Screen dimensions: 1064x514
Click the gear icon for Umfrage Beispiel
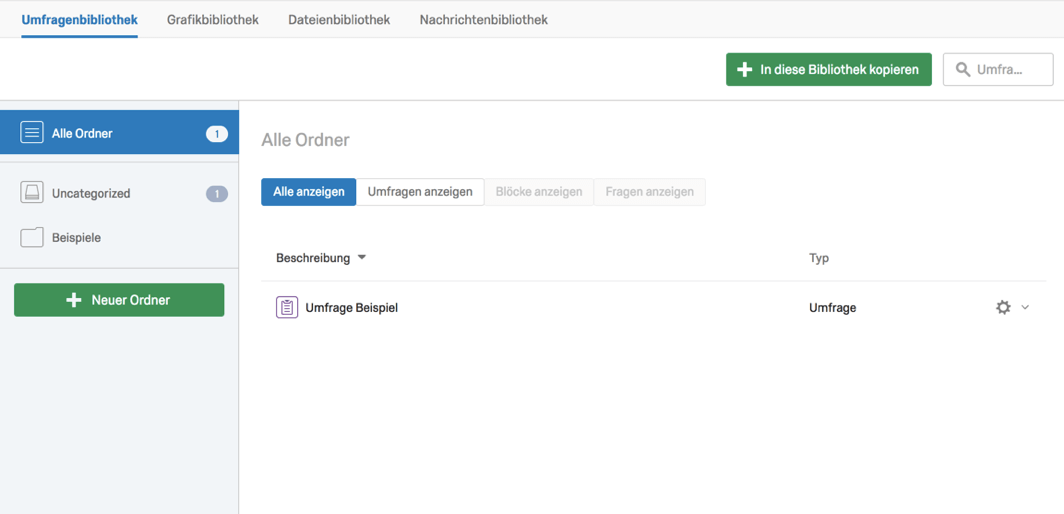tap(1003, 308)
